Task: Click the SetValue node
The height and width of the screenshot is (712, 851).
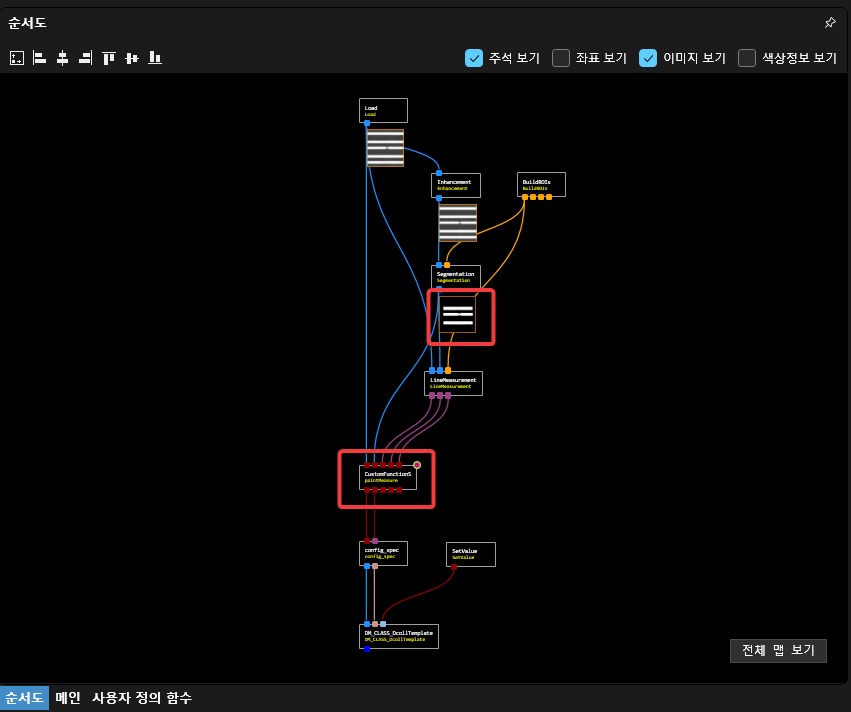Action: click(469, 554)
